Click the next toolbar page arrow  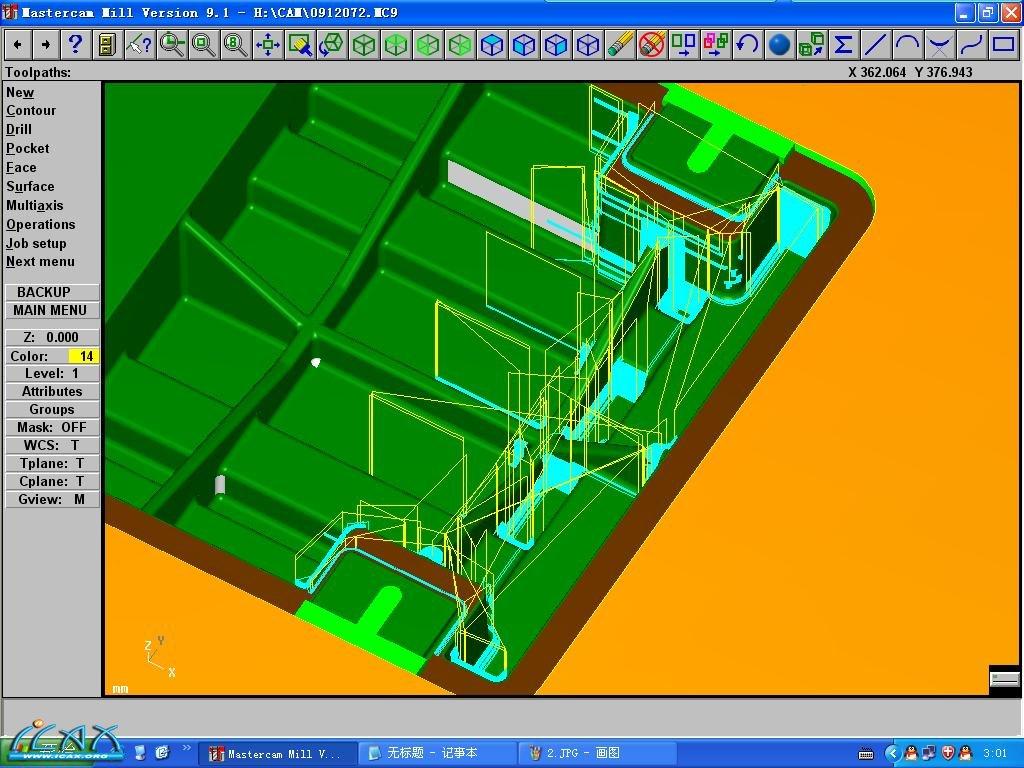coord(46,45)
